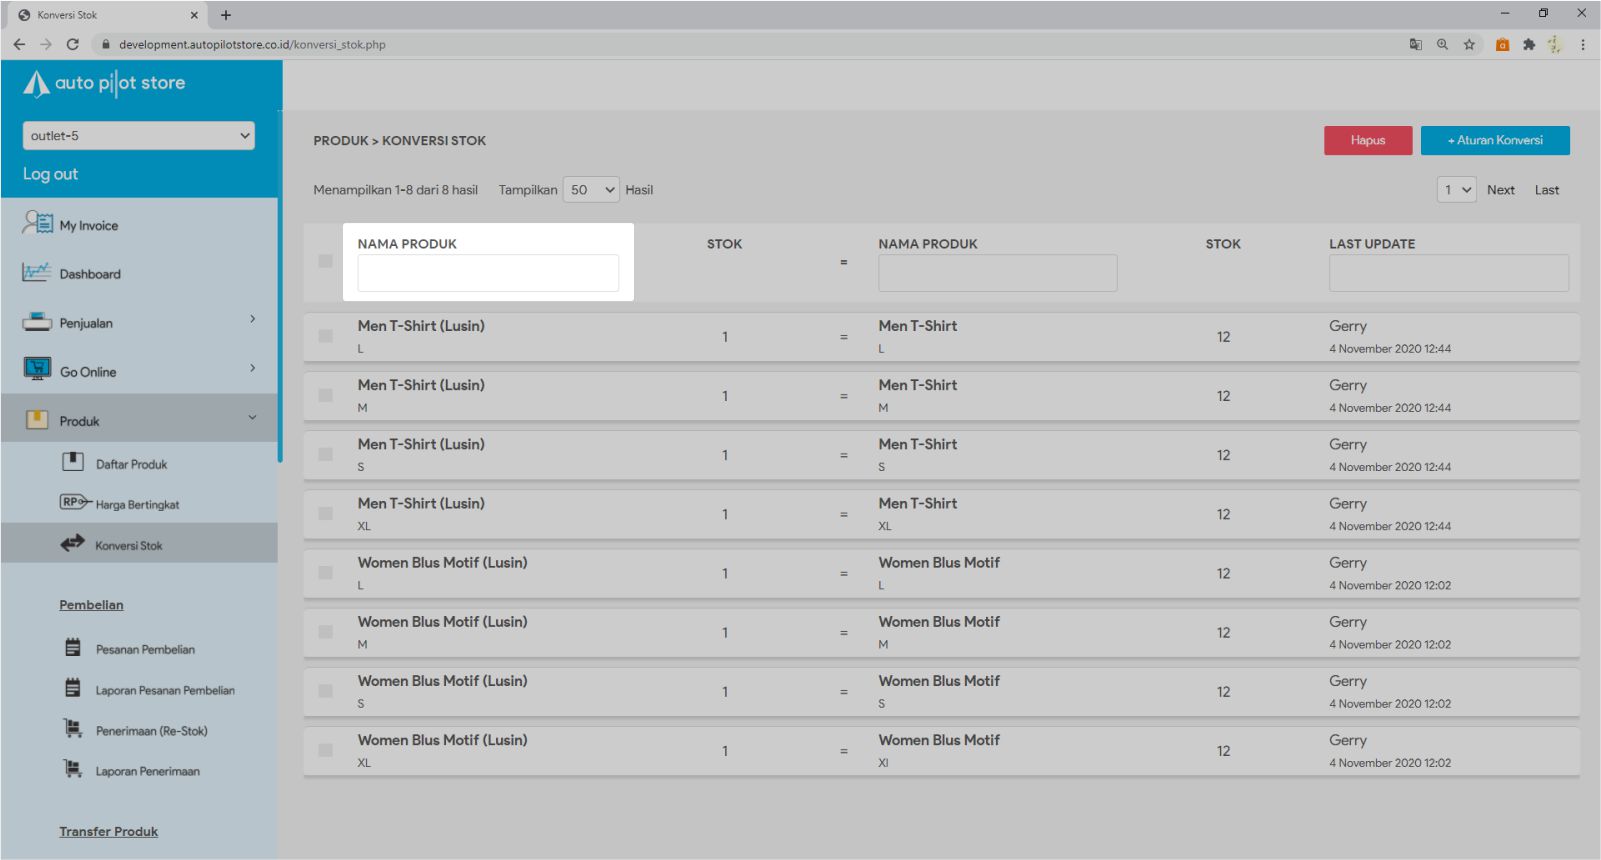Click the My Invoice sidebar icon
Viewport: 1601px width, 860px height.
pyautogui.click(x=37, y=223)
